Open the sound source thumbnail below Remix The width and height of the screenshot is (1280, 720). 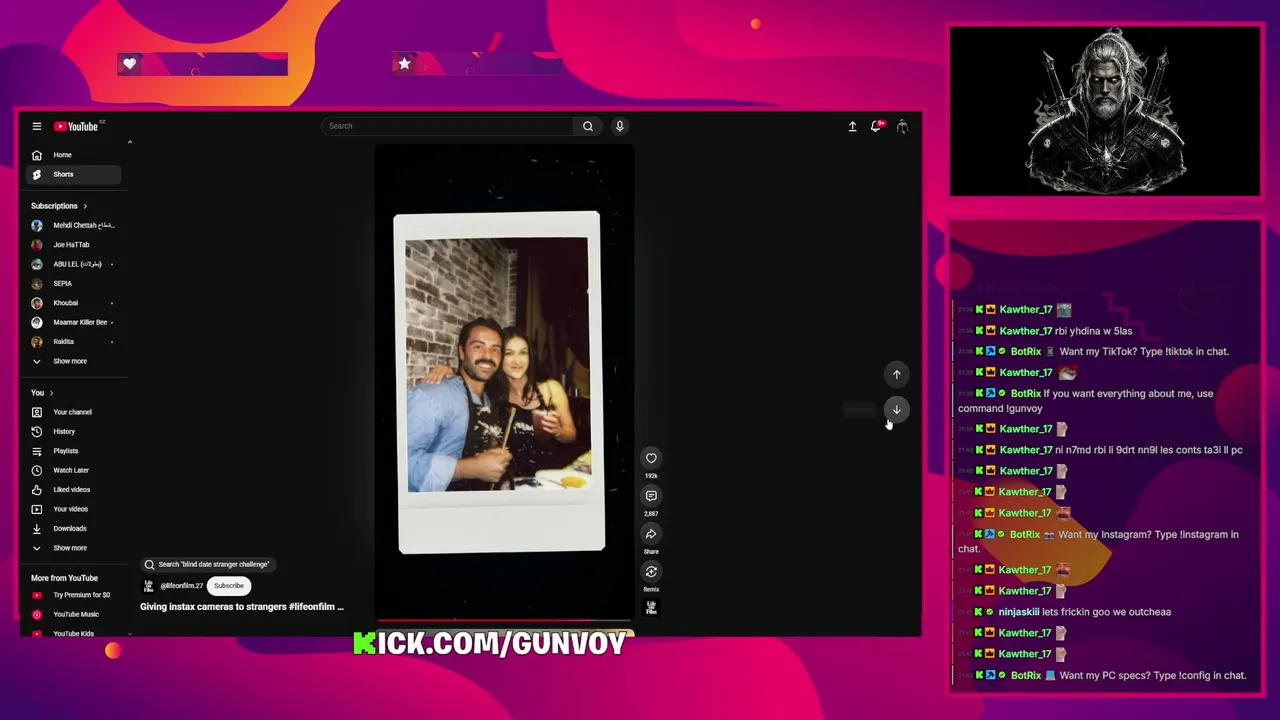pos(651,607)
